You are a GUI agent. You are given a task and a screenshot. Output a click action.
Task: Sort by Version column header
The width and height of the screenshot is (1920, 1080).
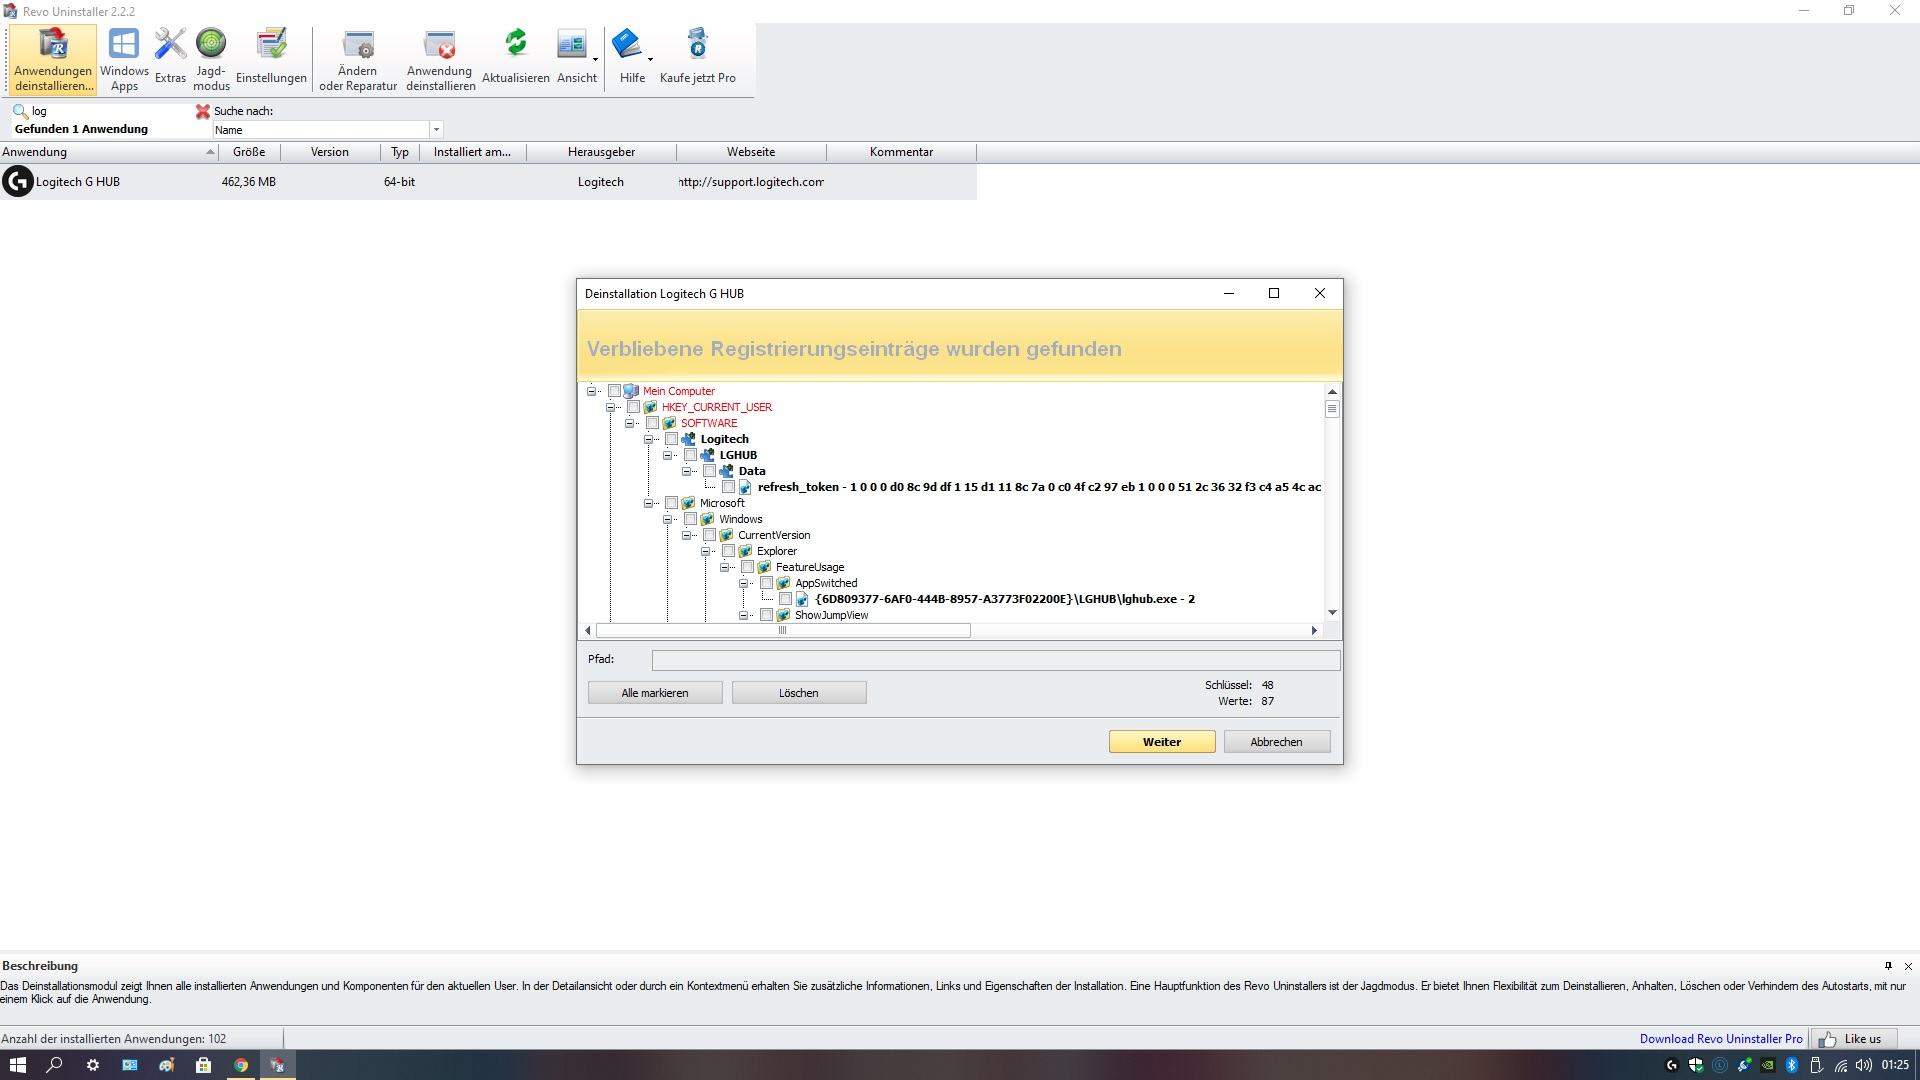(330, 152)
